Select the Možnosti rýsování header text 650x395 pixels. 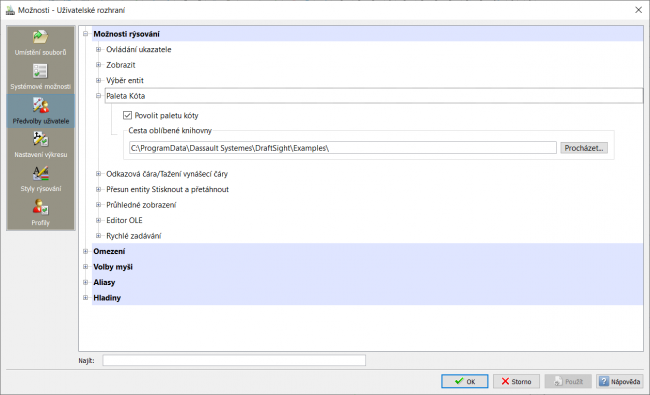point(126,34)
